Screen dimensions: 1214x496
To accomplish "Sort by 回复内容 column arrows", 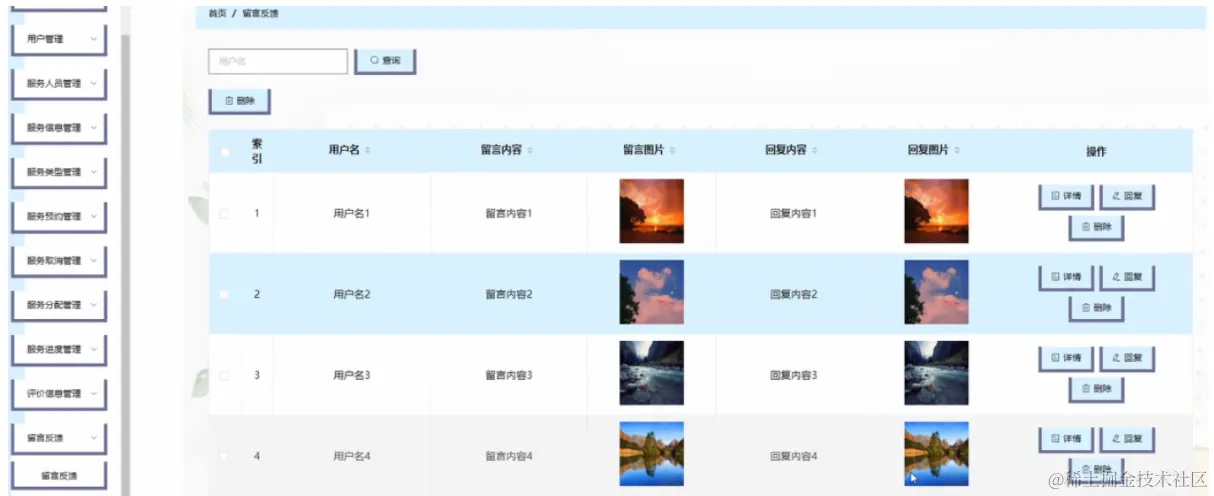I will pos(814,151).
